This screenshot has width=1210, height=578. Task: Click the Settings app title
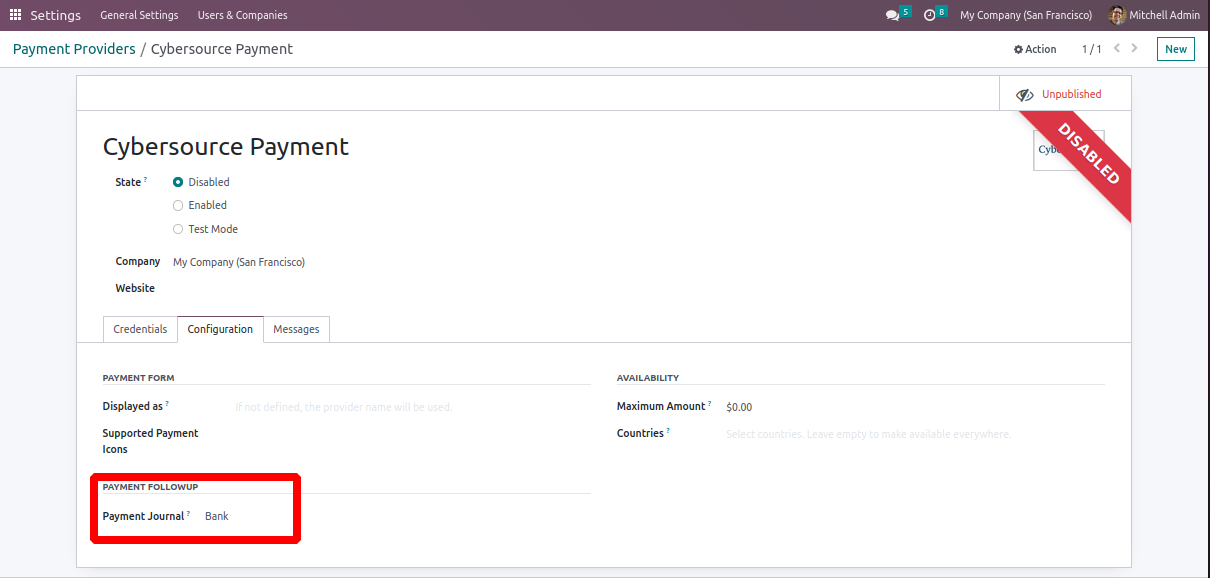pos(56,15)
